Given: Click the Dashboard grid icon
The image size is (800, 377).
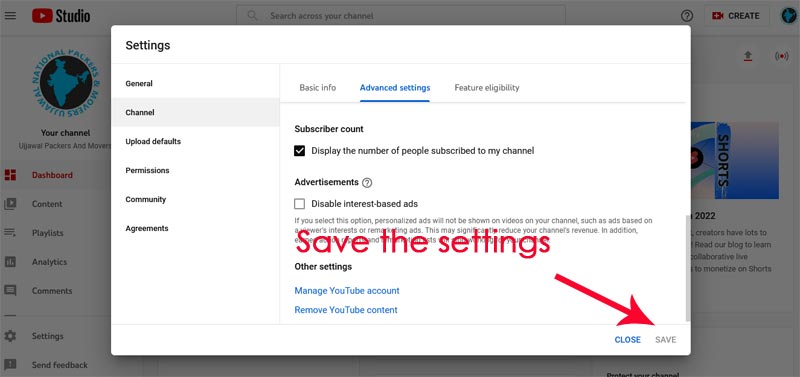Looking at the screenshot, I should [x=10, y=175].
